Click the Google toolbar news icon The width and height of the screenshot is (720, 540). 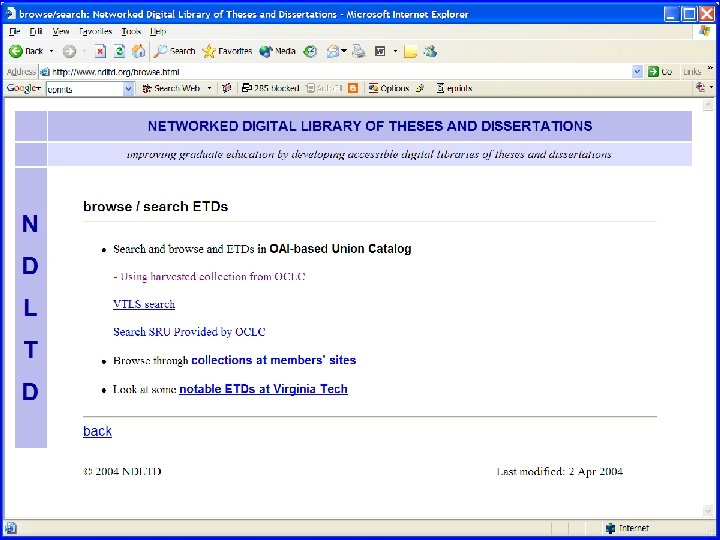(226, 88)
